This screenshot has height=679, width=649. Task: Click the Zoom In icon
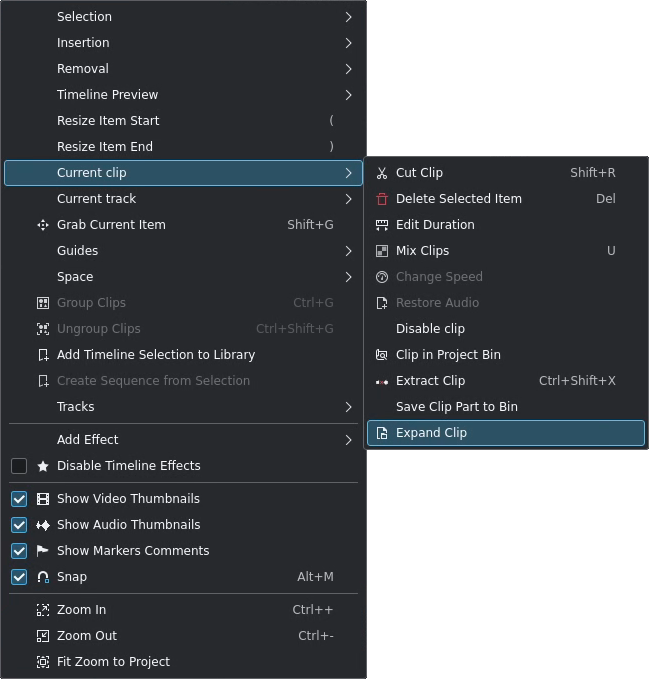pos(43,610)
